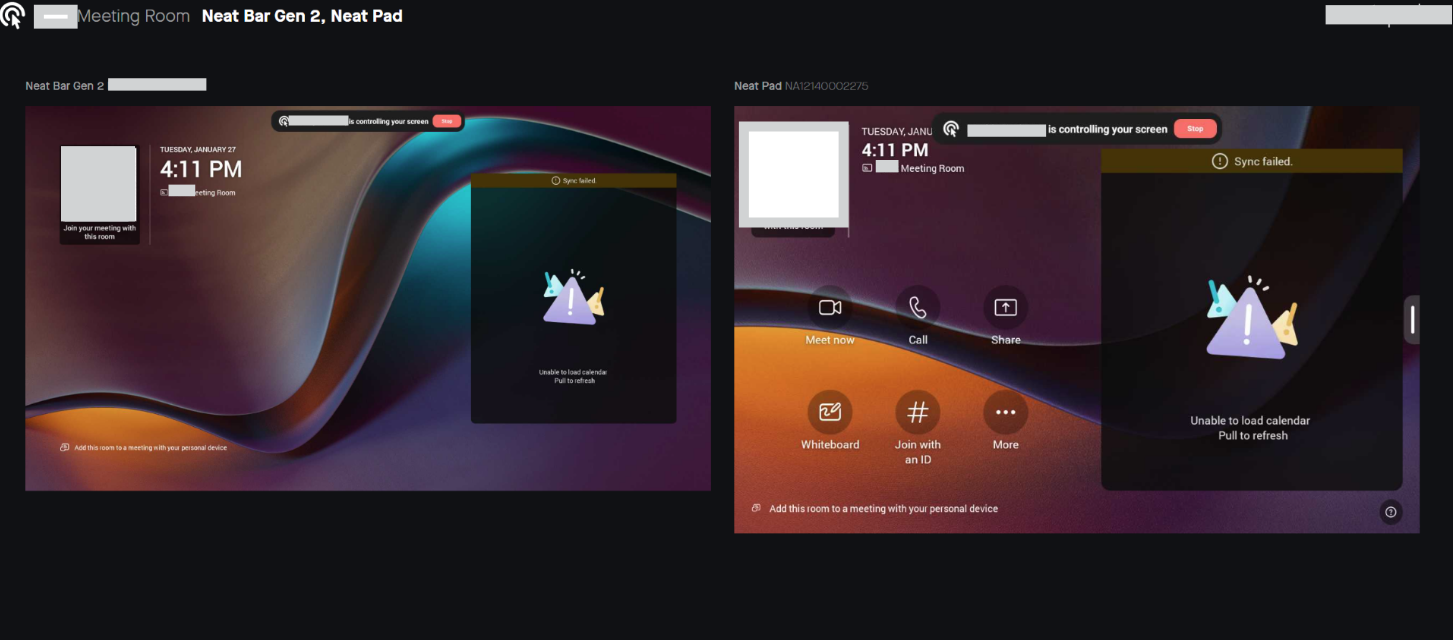Click the side handle on Neat Pad edge
Image resolution: width=1453 pixels, height=640 pixels.
(x=1412, y=320)
